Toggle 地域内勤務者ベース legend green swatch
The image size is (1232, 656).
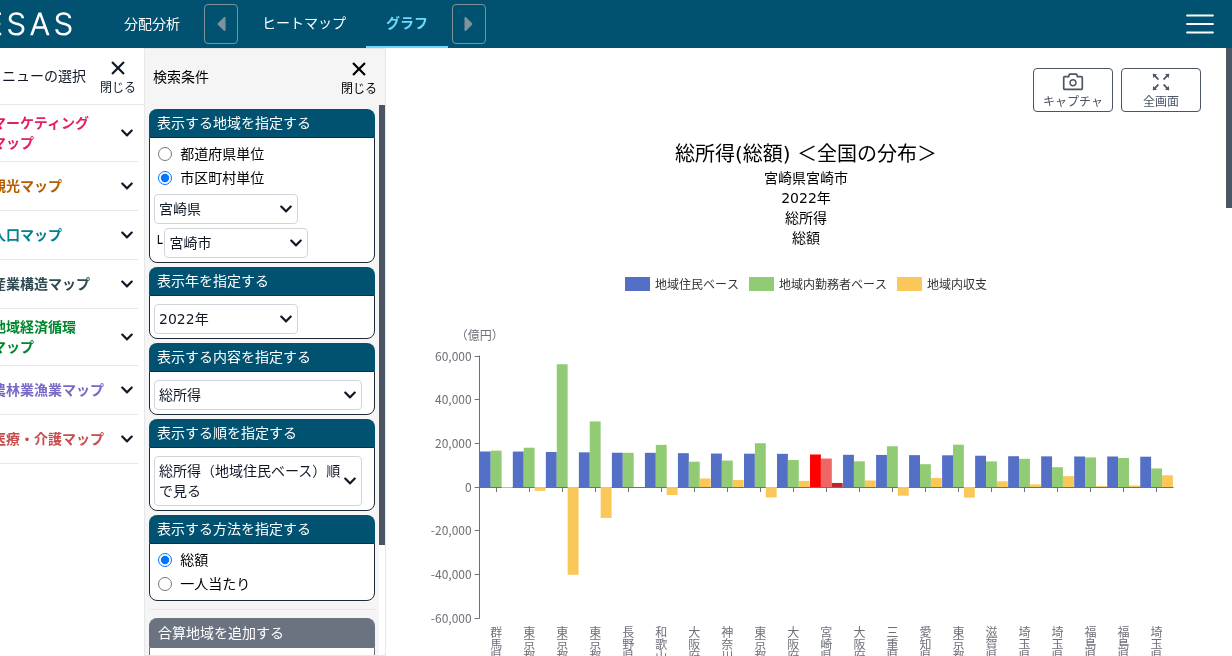pyautogui.click(x=761, y=284)
